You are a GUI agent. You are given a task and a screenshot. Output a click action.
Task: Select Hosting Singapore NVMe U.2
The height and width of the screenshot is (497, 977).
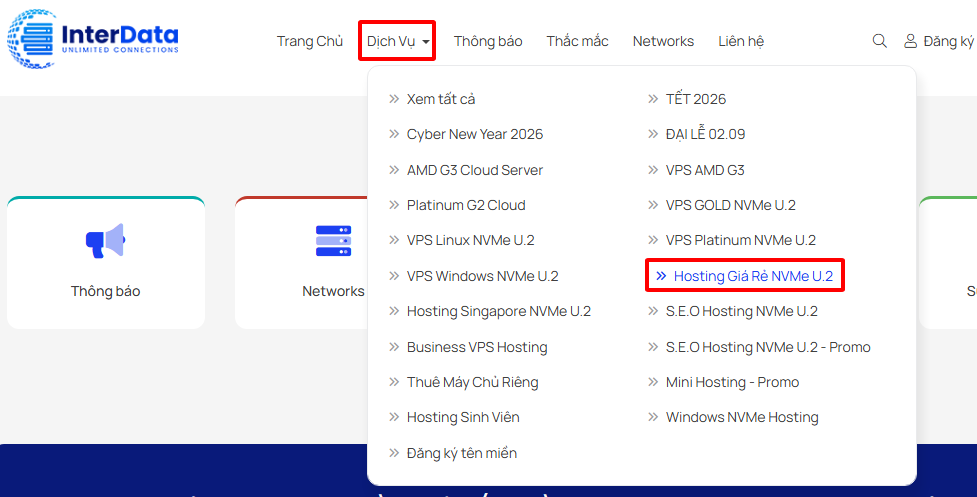pos(498,311)
